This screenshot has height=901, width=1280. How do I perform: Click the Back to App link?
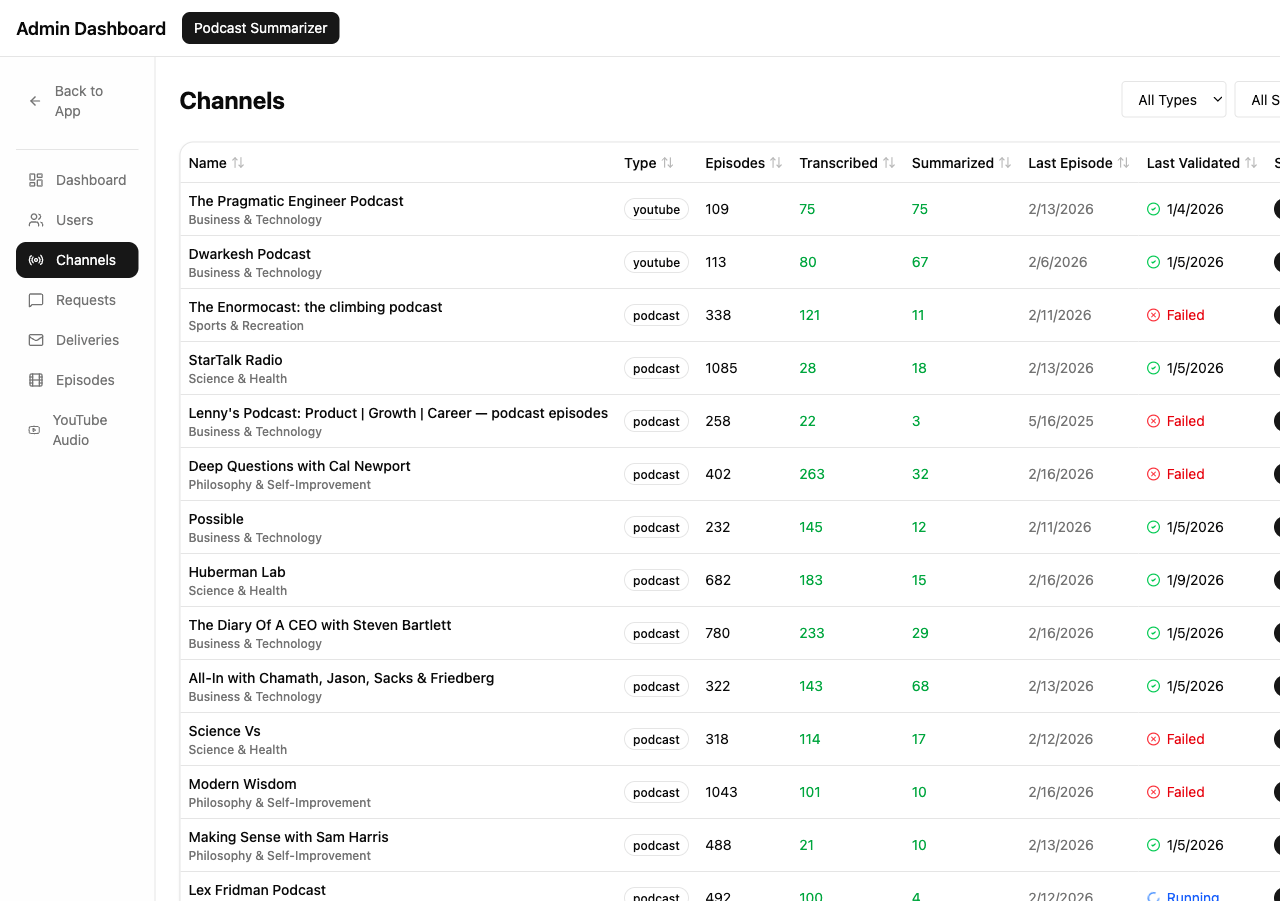tap(79, 101)
